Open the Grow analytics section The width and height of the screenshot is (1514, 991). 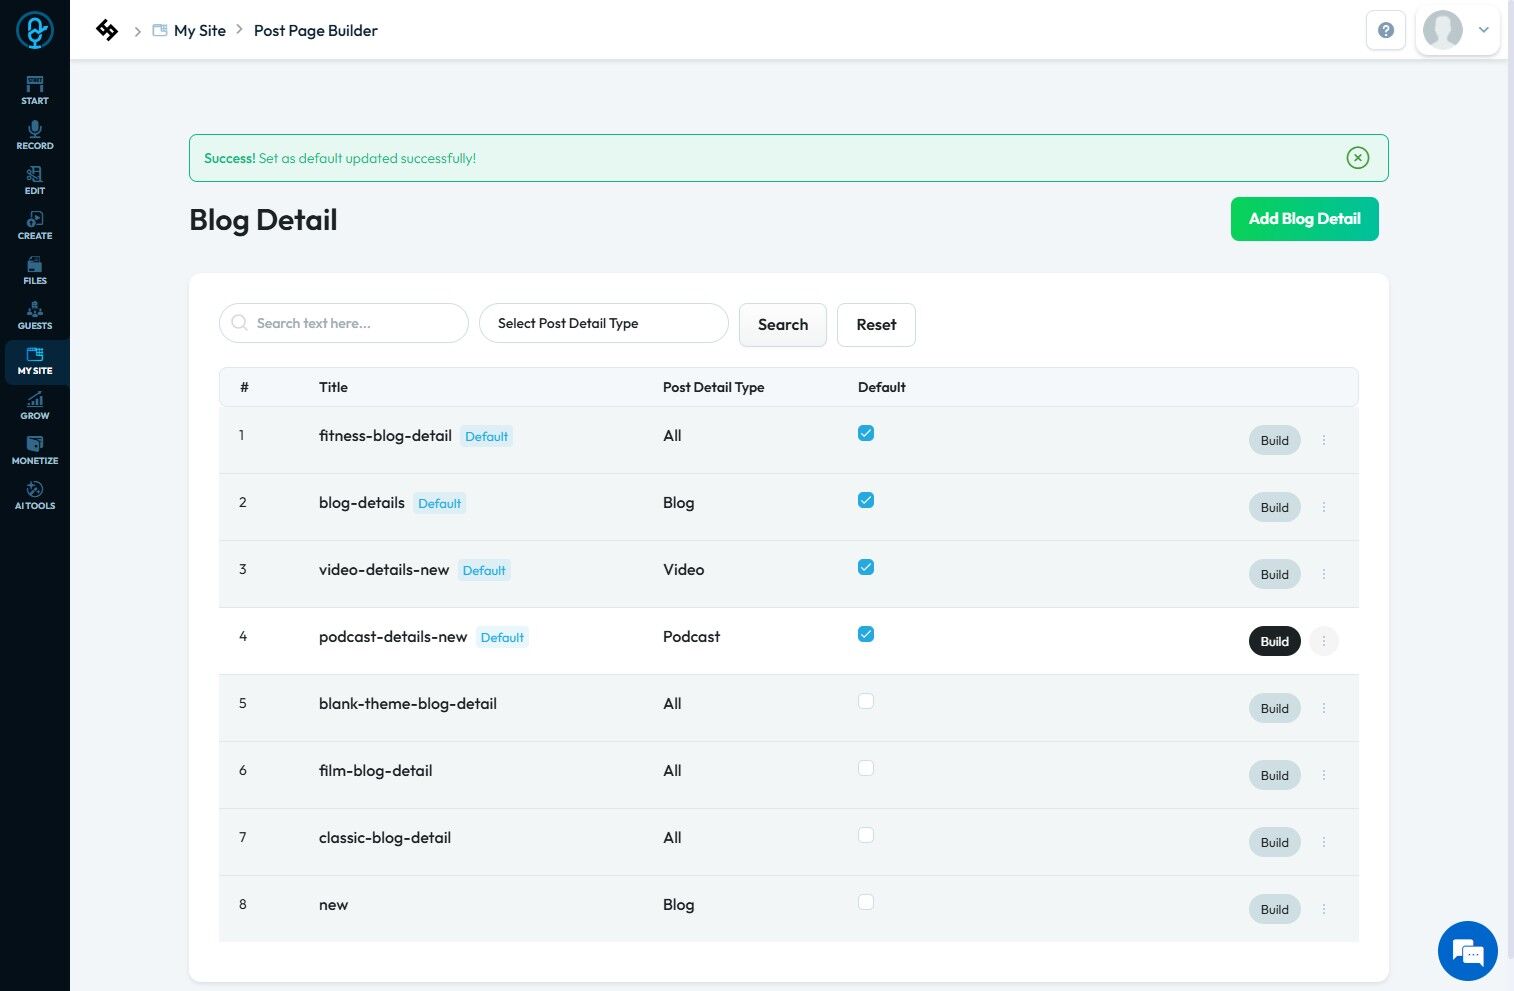(35, 405)
